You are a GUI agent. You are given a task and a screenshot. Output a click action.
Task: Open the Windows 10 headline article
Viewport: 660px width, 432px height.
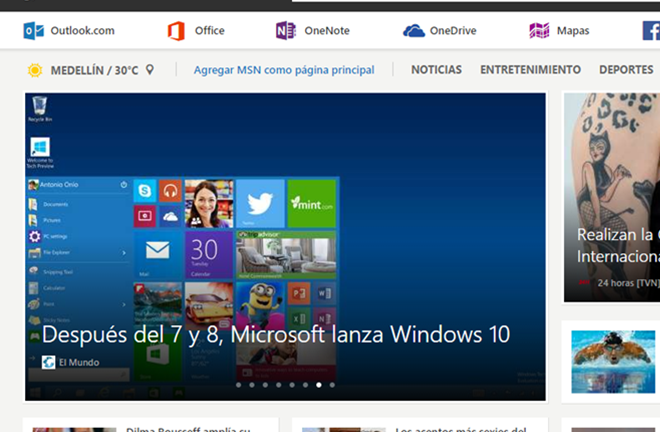(276, 335)
